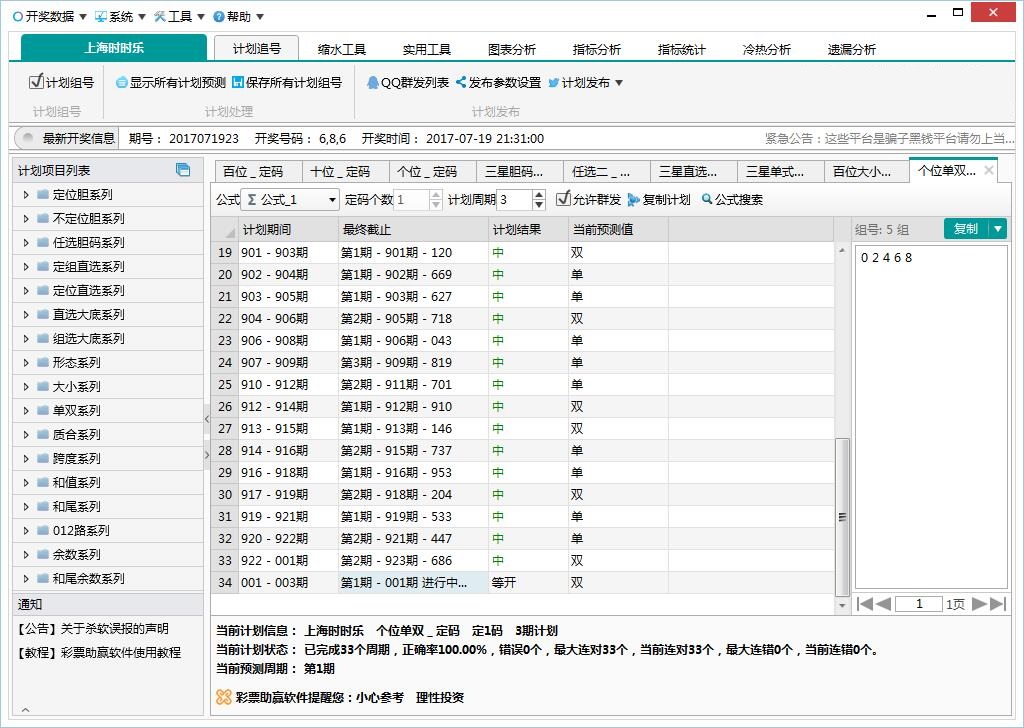
Task: 点击计划项目列表旁的复制图标
Action: pos(183,171)
